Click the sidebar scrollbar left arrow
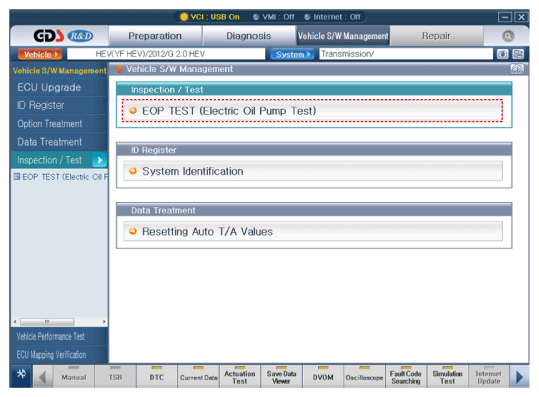This screenshot has height=397, width=539. 15,322
